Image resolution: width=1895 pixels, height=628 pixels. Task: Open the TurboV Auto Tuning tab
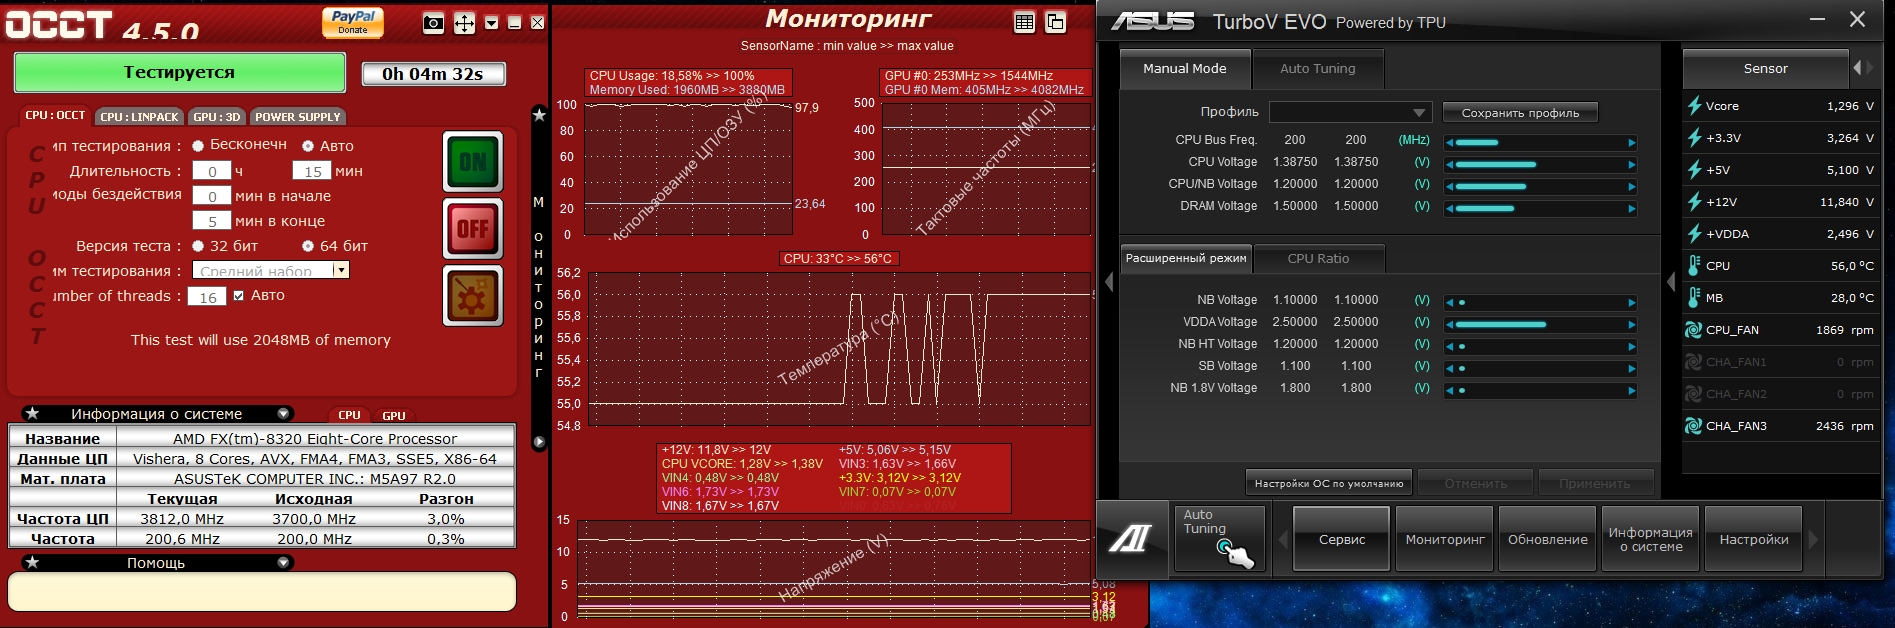(x=1318, y=68)
